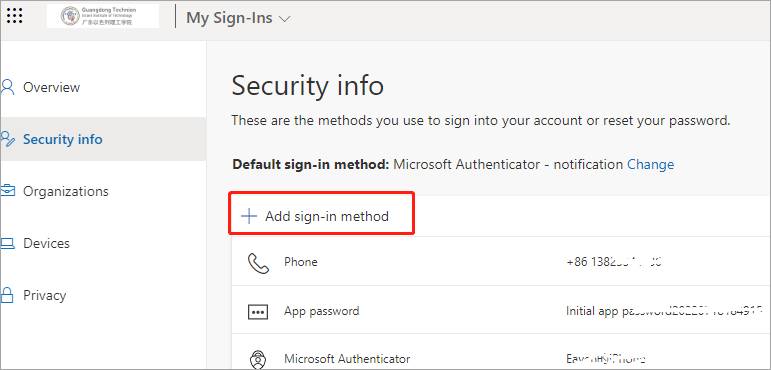The width and height of the screenshot is (771, 370).
Task: Click the Security info key icon
Action: 8,139
